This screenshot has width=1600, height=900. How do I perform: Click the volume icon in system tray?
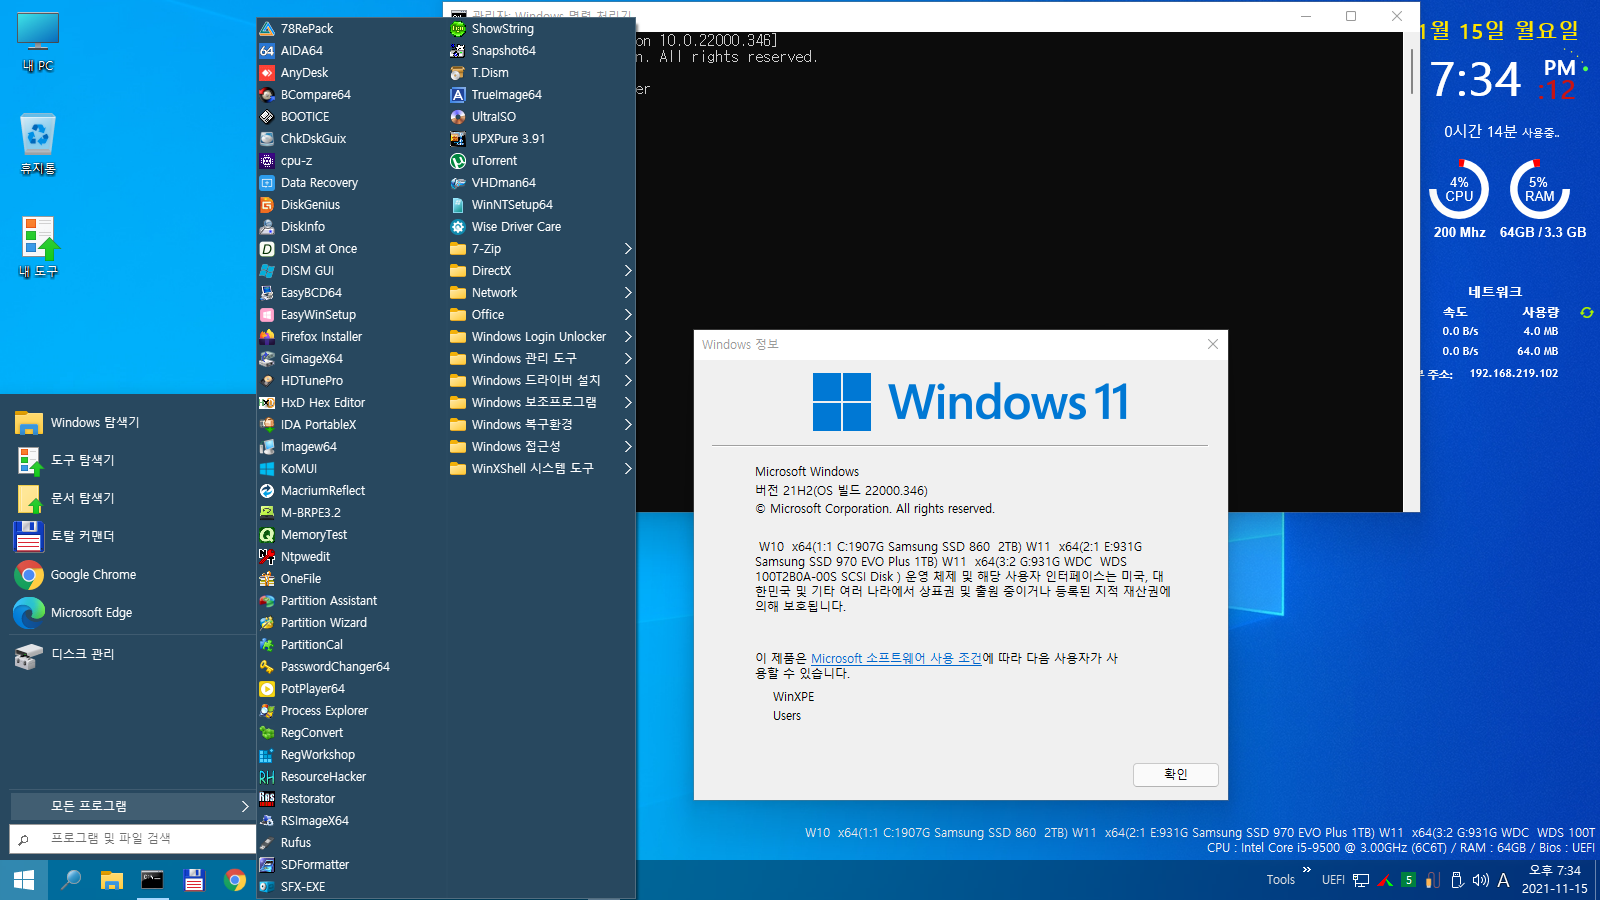tap(1480, 880)
